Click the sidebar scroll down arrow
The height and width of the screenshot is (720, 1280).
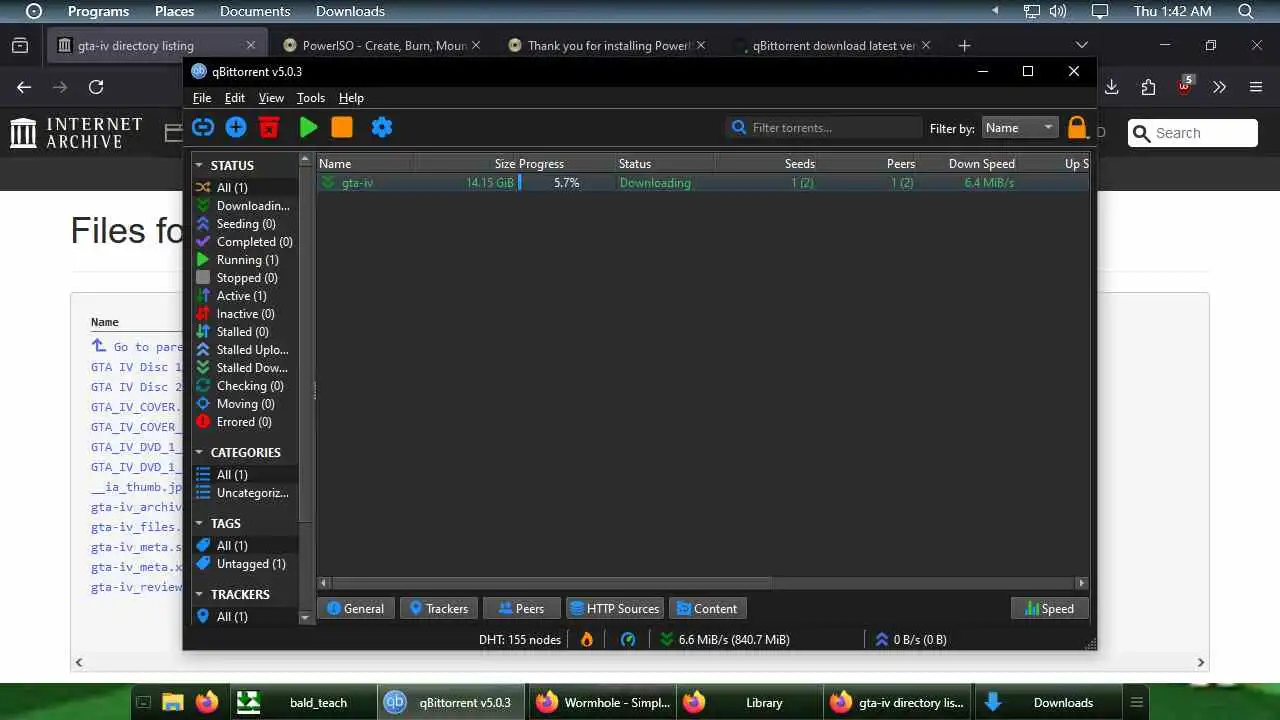305,617
